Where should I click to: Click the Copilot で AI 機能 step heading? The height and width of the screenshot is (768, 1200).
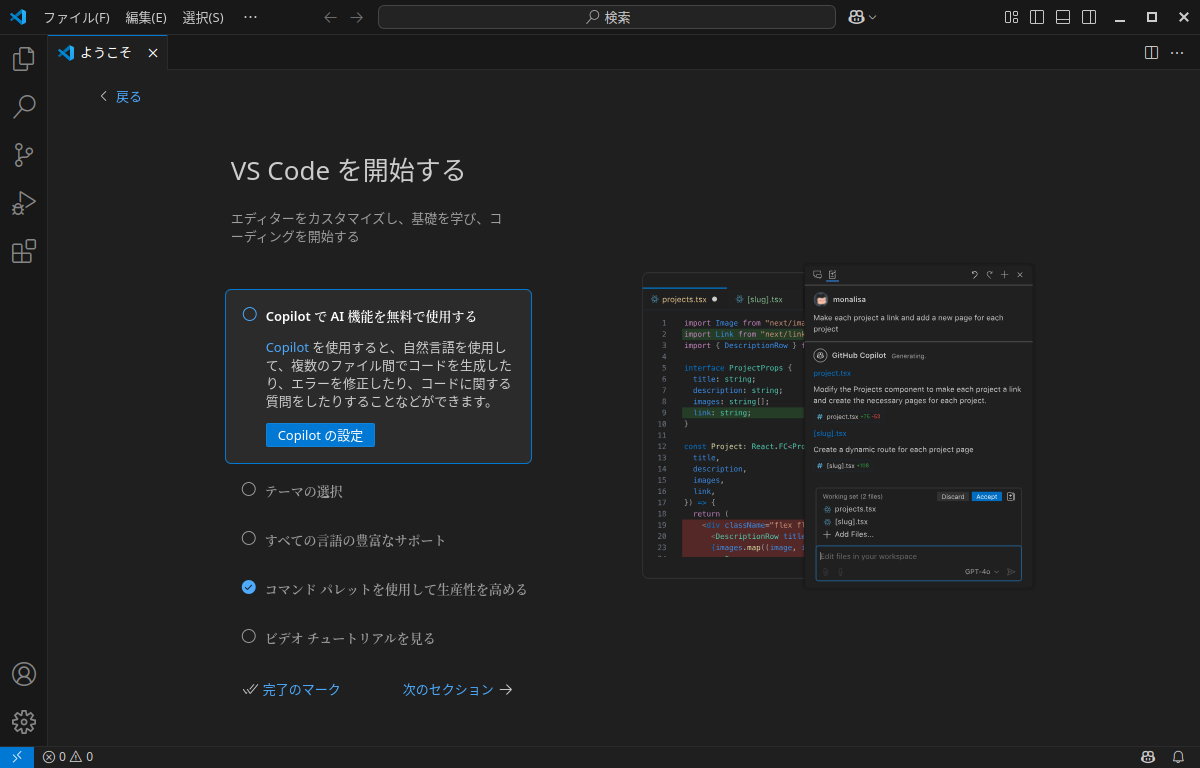point(371,316)
